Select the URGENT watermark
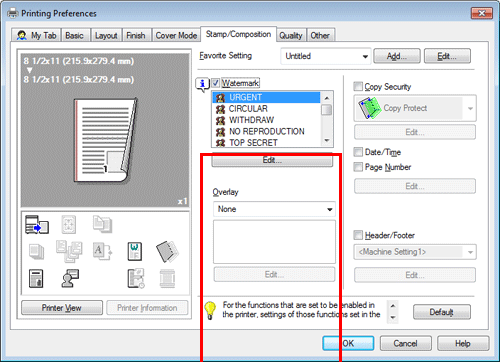This screenshot has width=500, height=362. [x=266, y=97]
